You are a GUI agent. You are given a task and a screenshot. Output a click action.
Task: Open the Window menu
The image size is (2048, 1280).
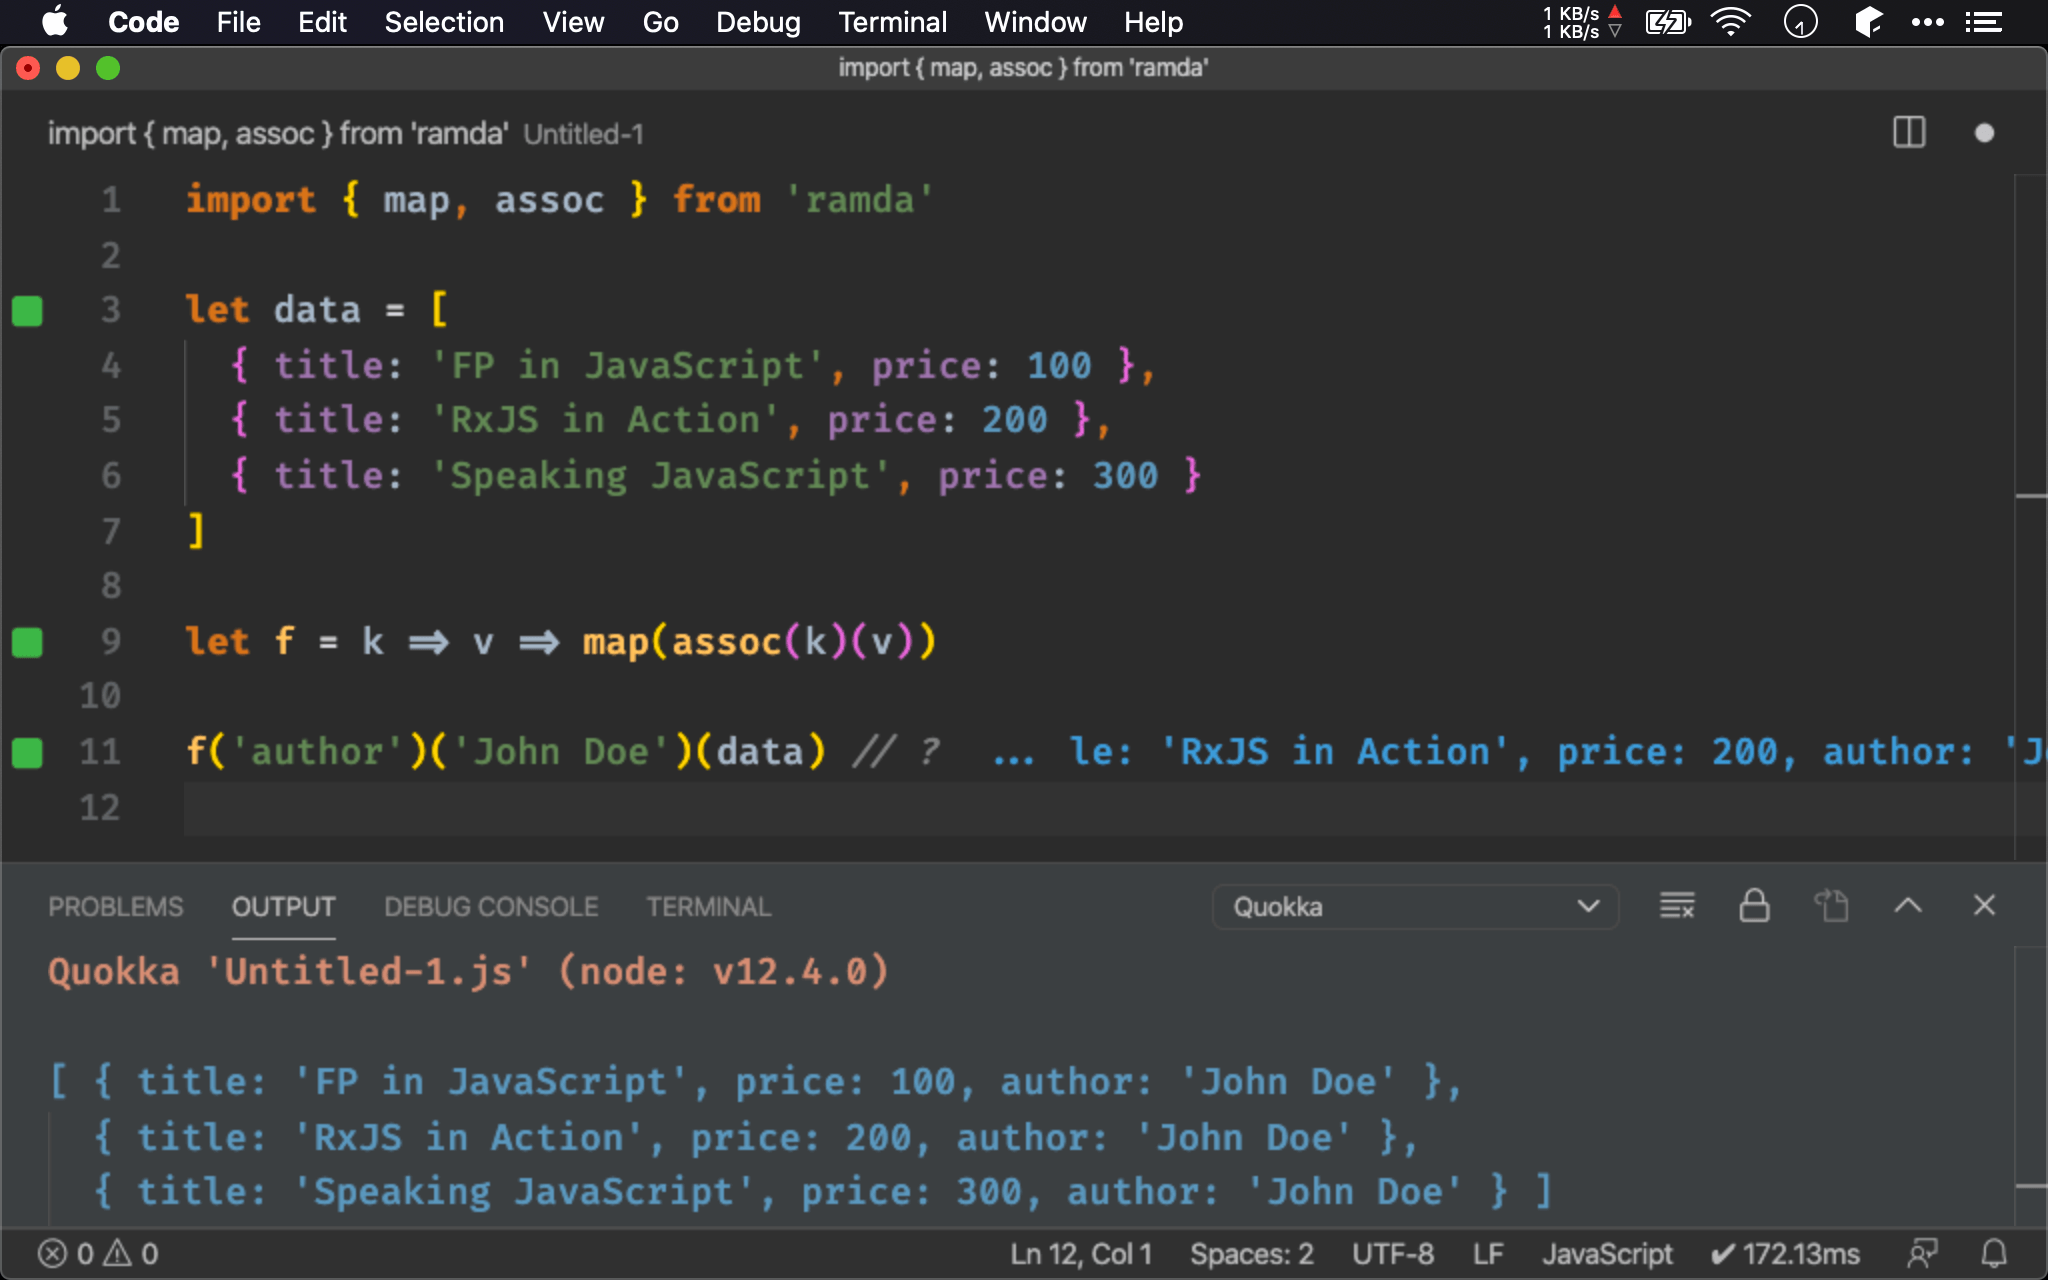1035,22
